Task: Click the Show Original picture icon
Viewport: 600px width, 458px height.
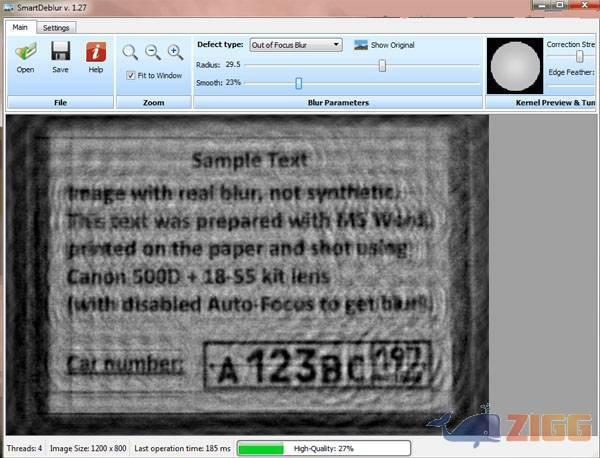Action: click(x=361, y=45)
